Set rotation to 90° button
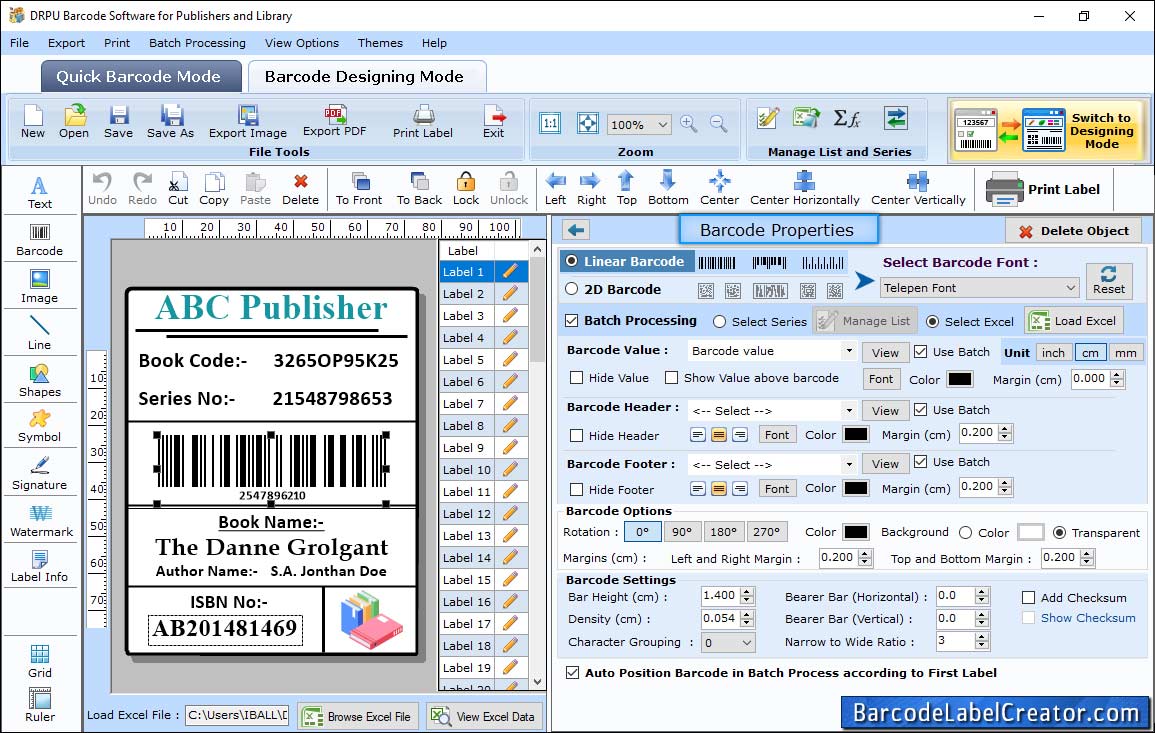This screenshot has height=733, width=1155. (x=682, y=532)
